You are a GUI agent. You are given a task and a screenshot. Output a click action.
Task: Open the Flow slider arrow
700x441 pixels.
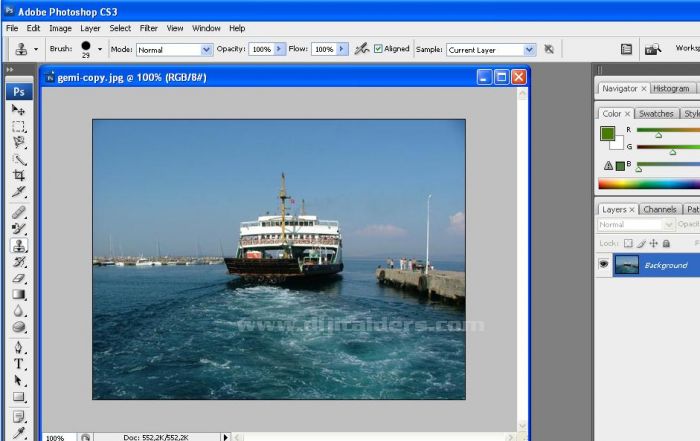pos(342,49)
